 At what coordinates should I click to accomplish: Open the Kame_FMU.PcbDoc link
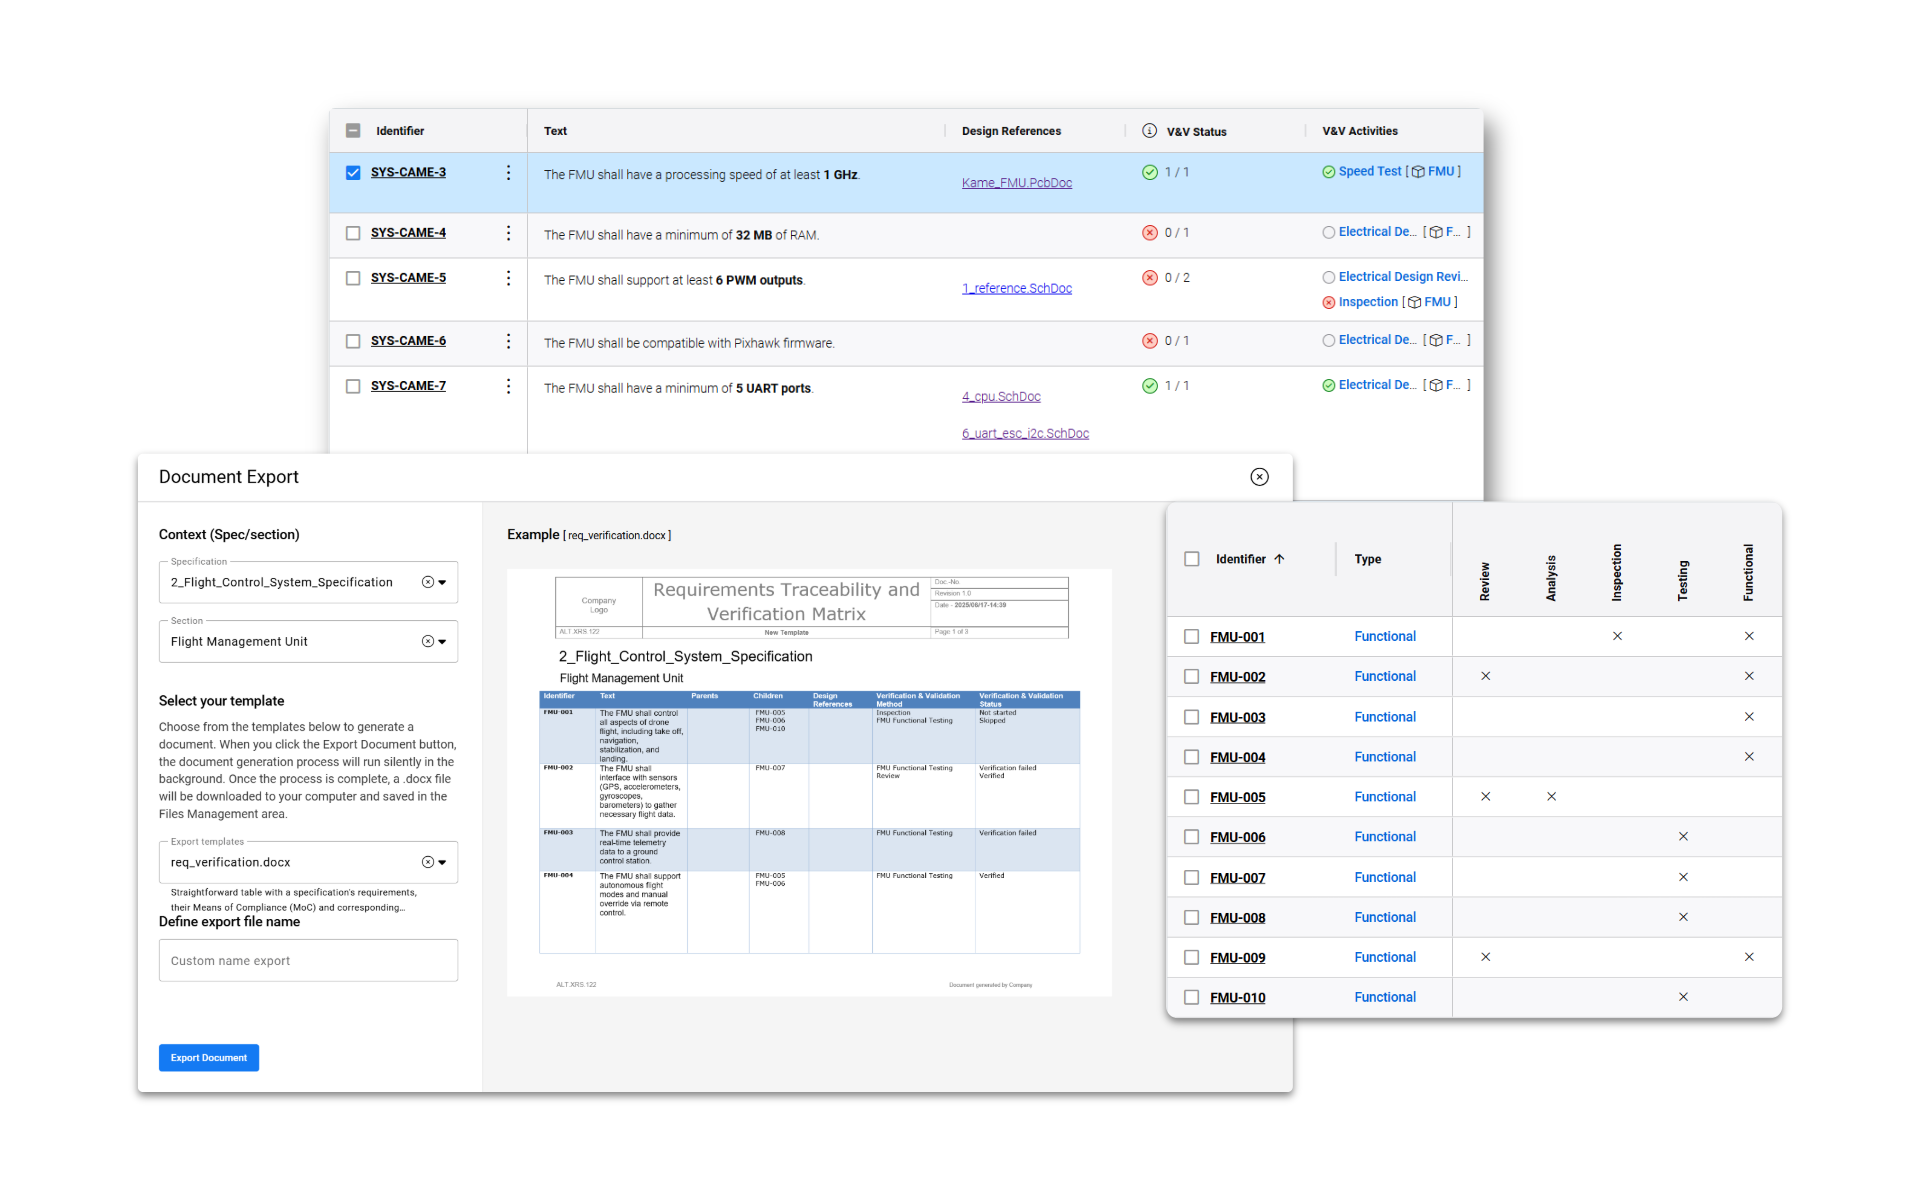pyautogui.click(x=1016, y=183)
